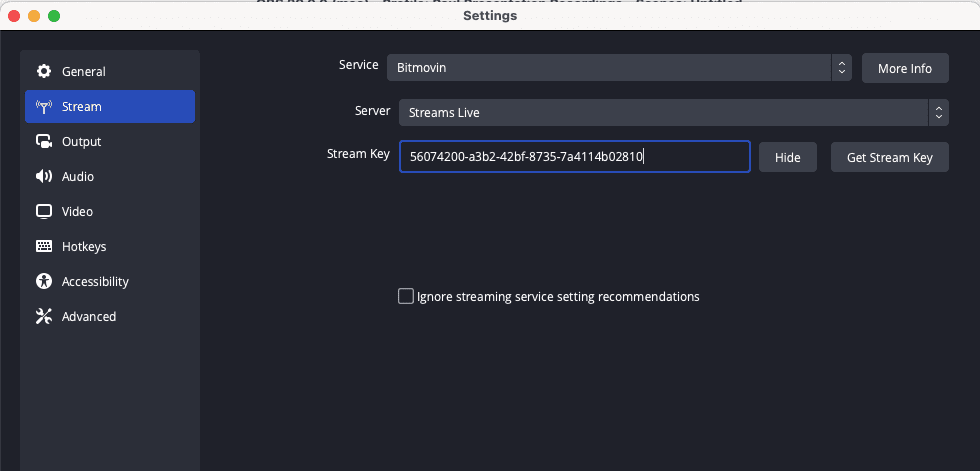The height and width of the screenshot is (471, 980).
Task: Open Hotkeys settings section
Action: click(x=110, y=247)
